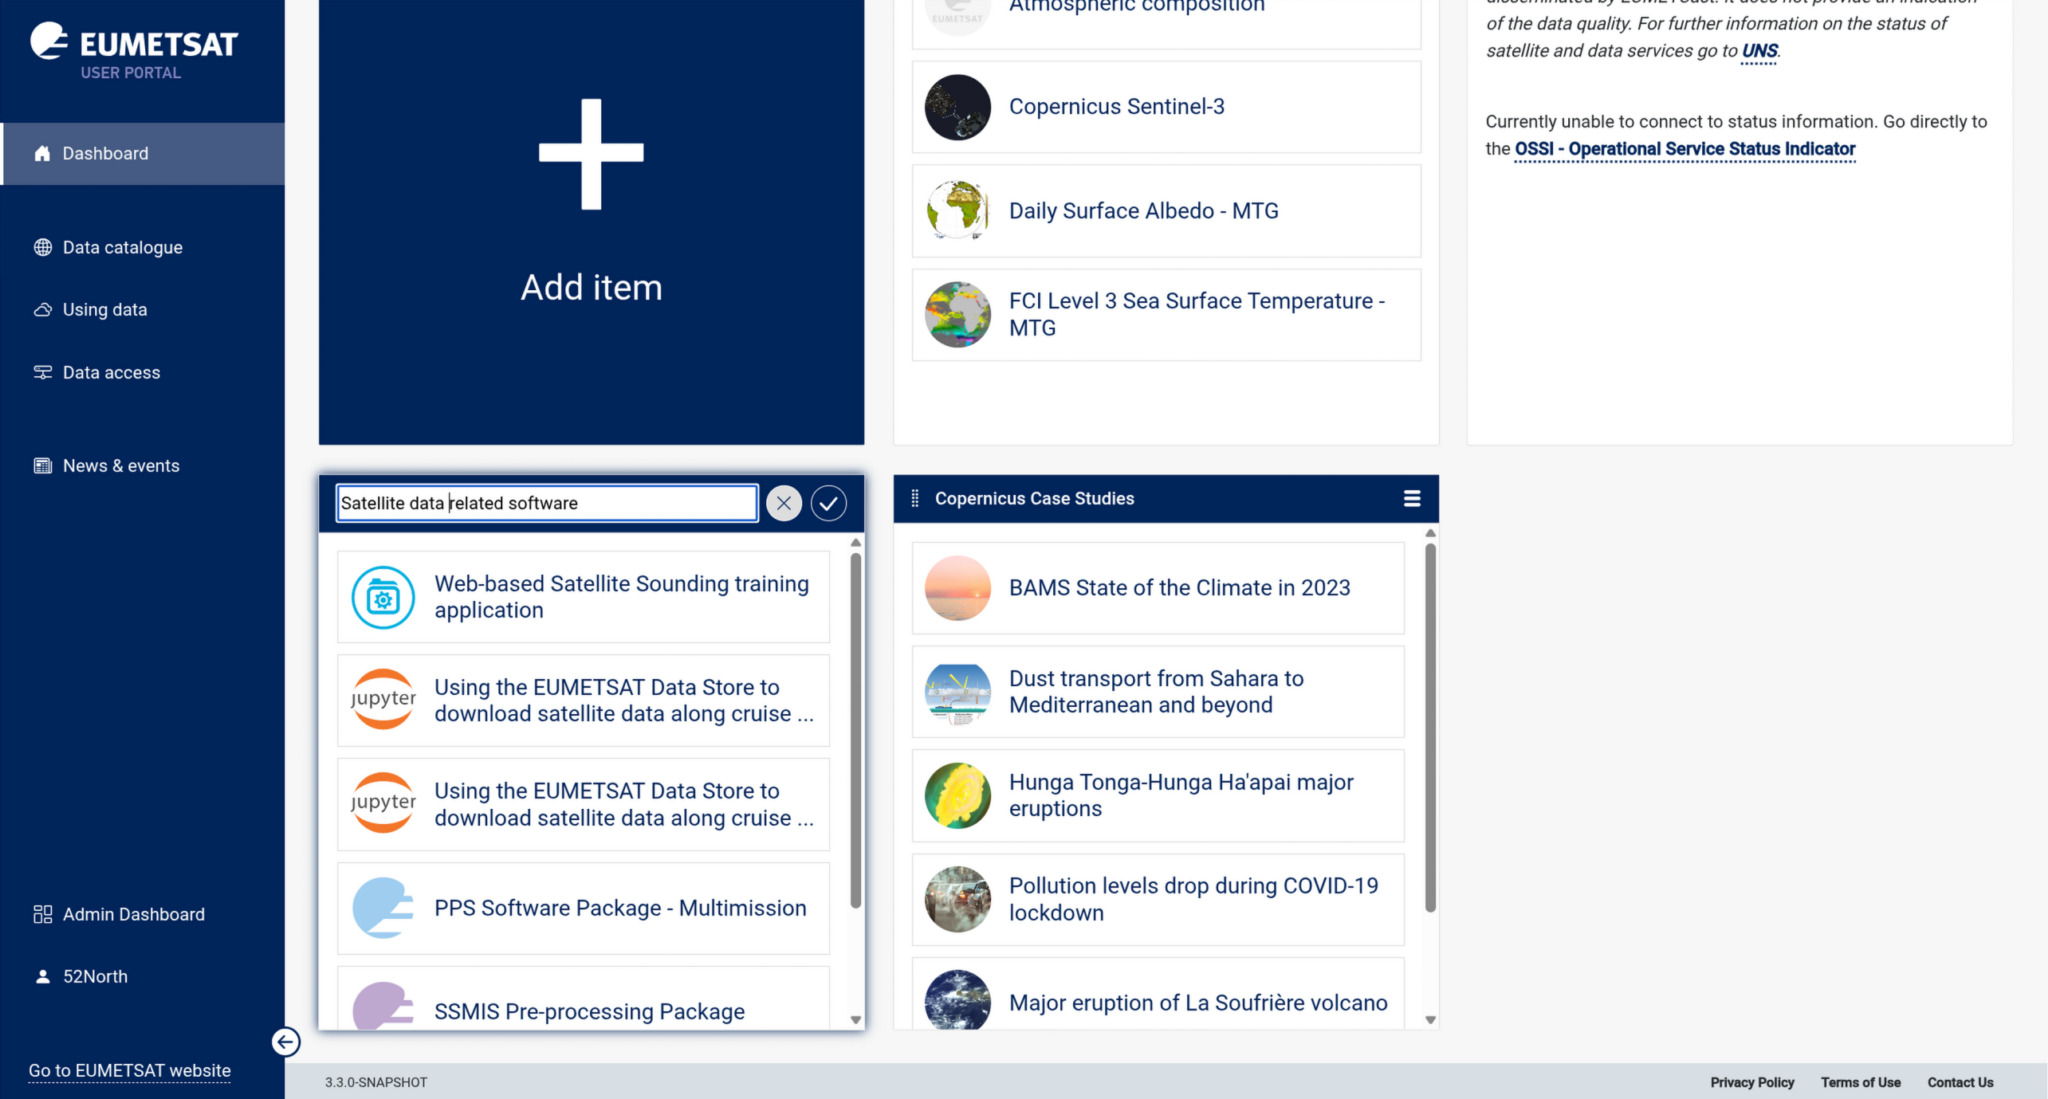Screen dimensions: 2048x1099
Task: Open FCI Level 3 Sea Surface Temperature item
Action: (1166, 315)
